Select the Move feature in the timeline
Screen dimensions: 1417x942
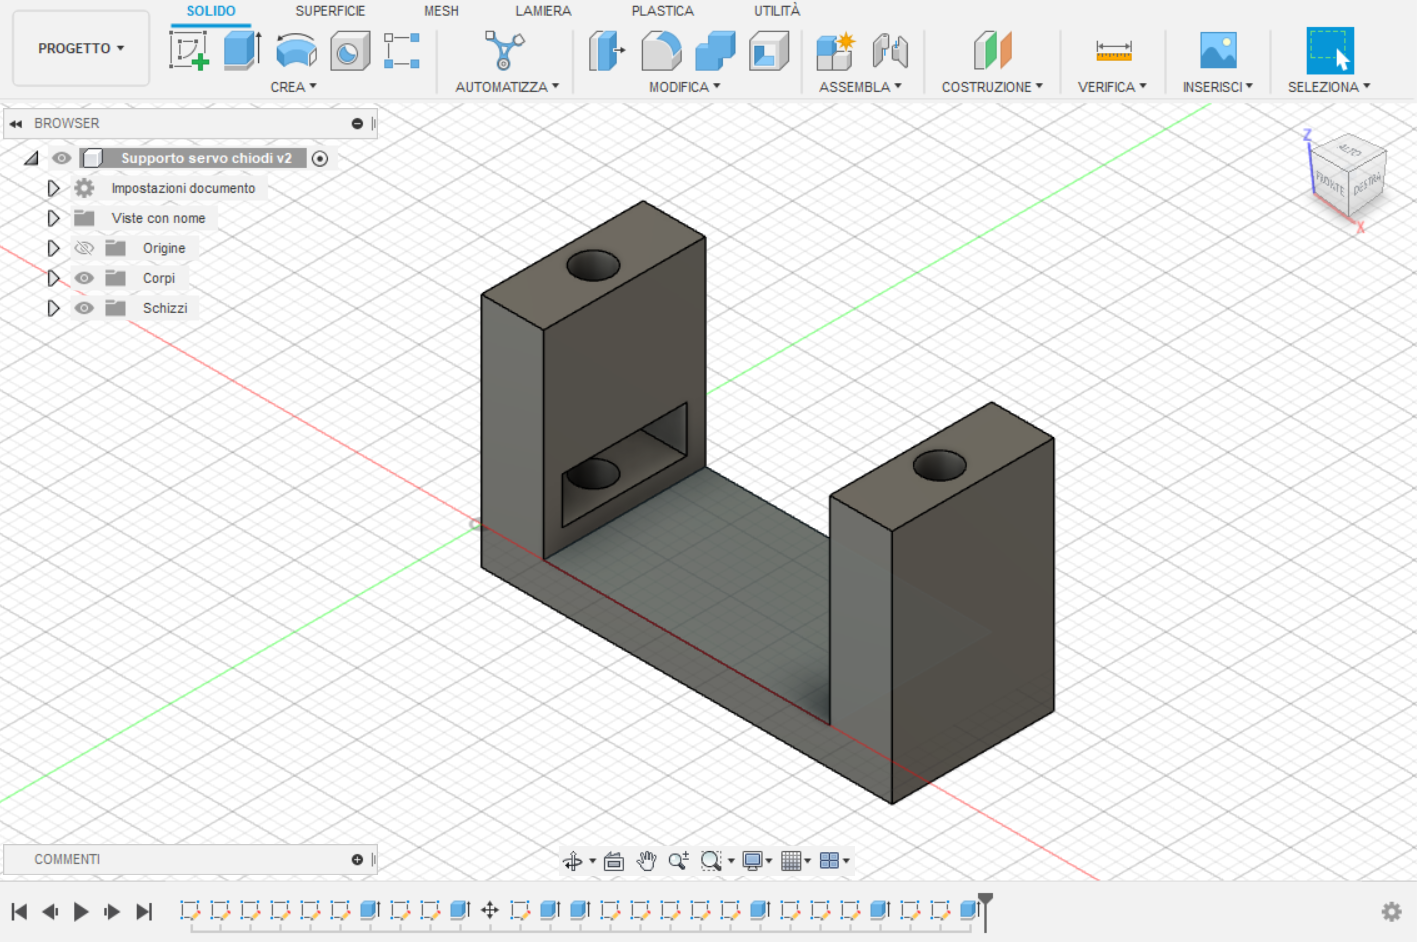490,910
